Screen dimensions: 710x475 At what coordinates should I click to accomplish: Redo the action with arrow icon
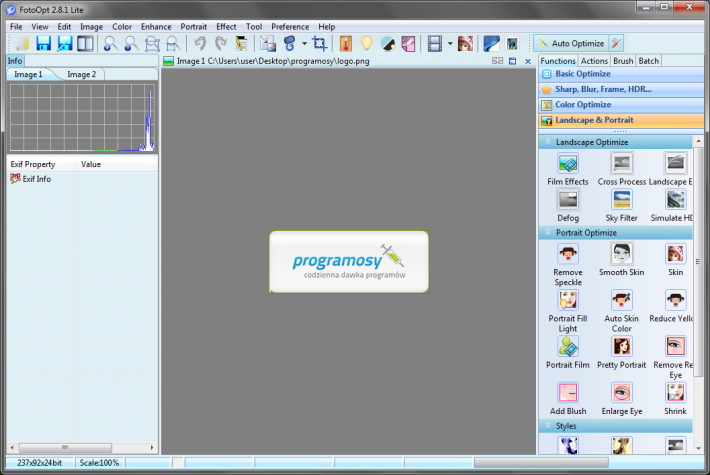[221, 43]
